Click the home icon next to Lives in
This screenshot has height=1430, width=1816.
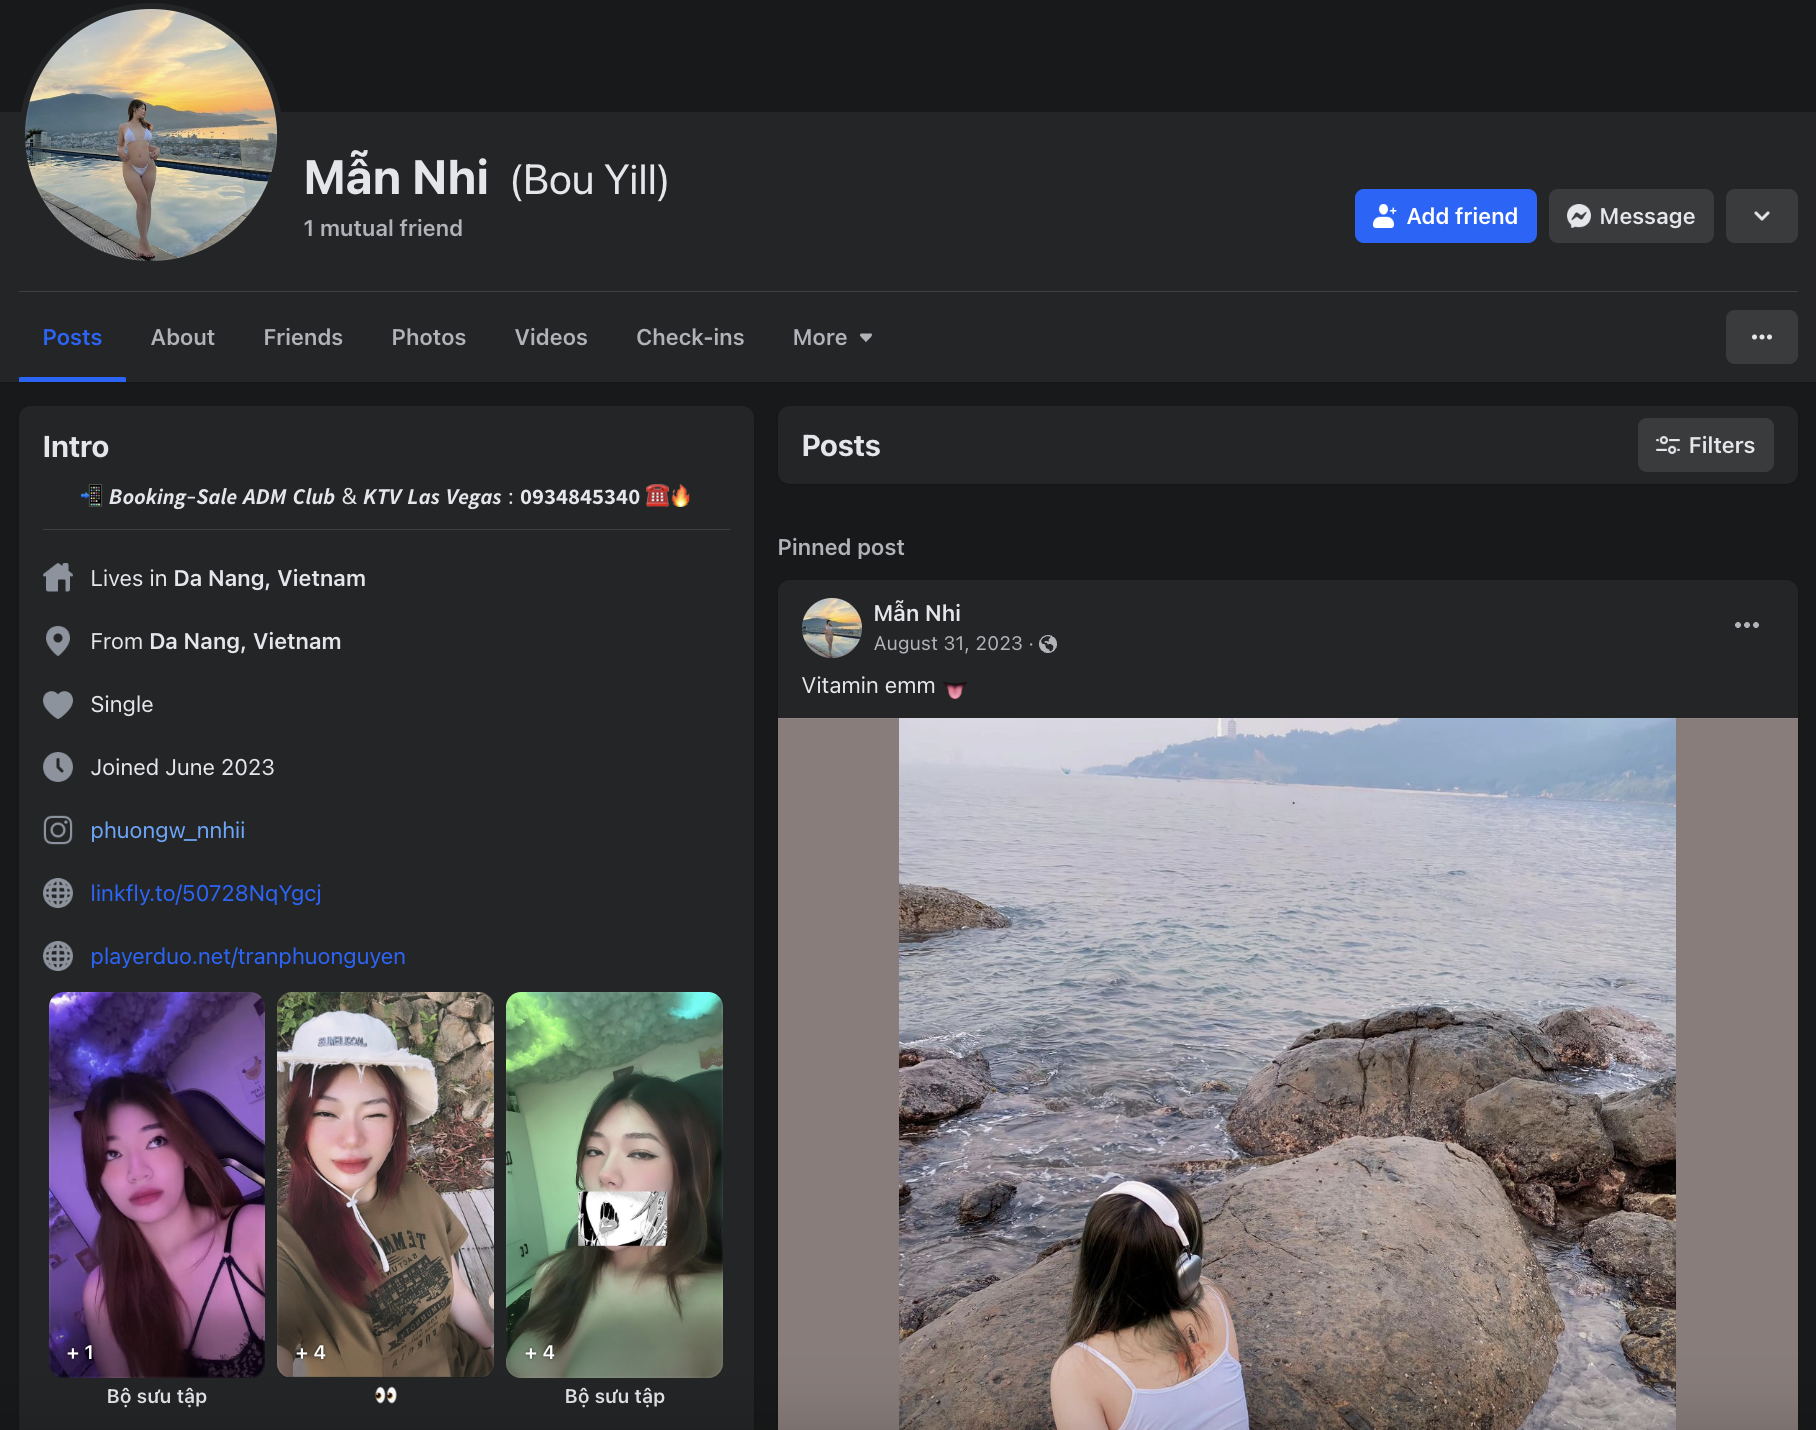click(58, 578)
